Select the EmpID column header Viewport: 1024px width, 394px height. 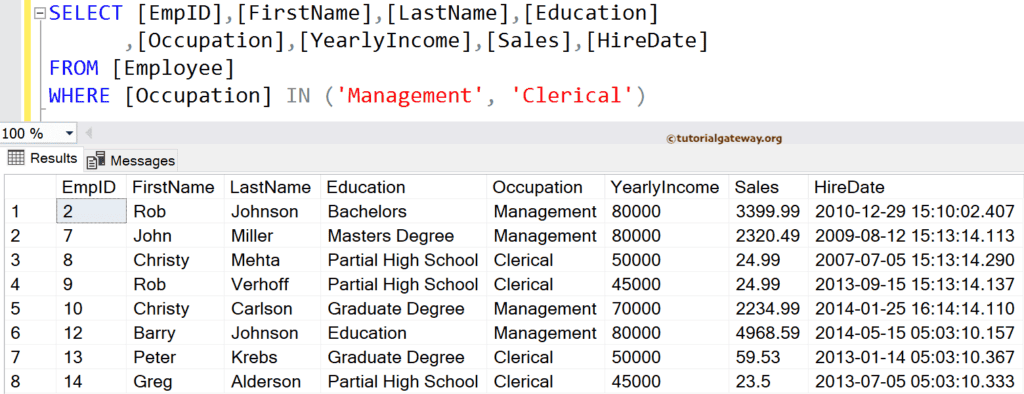tap(91, 188)
